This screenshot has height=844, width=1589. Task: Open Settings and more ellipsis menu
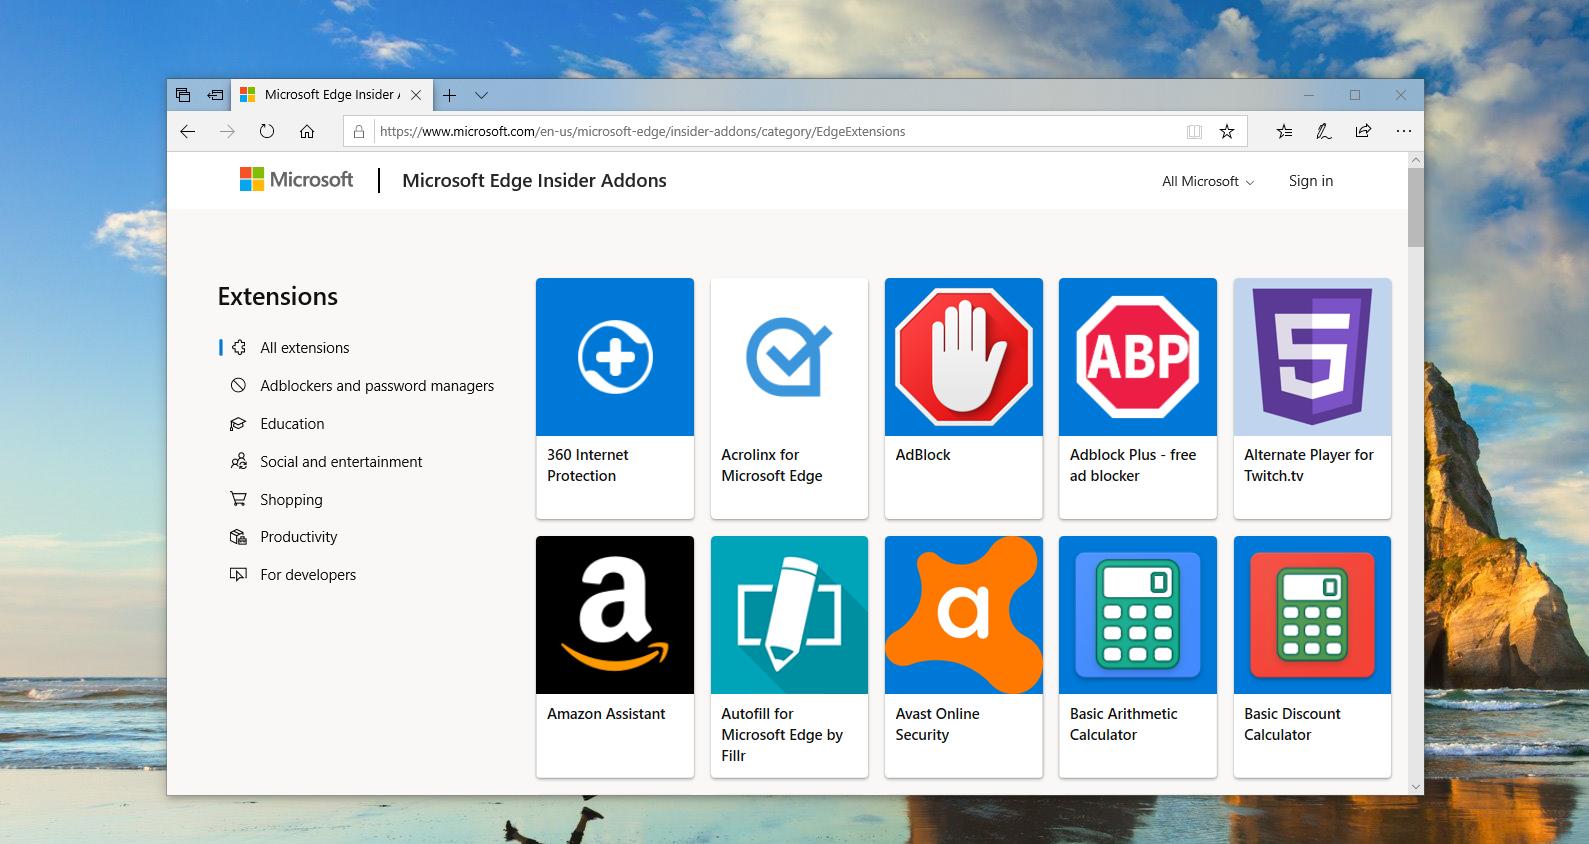click(1403, 131)
